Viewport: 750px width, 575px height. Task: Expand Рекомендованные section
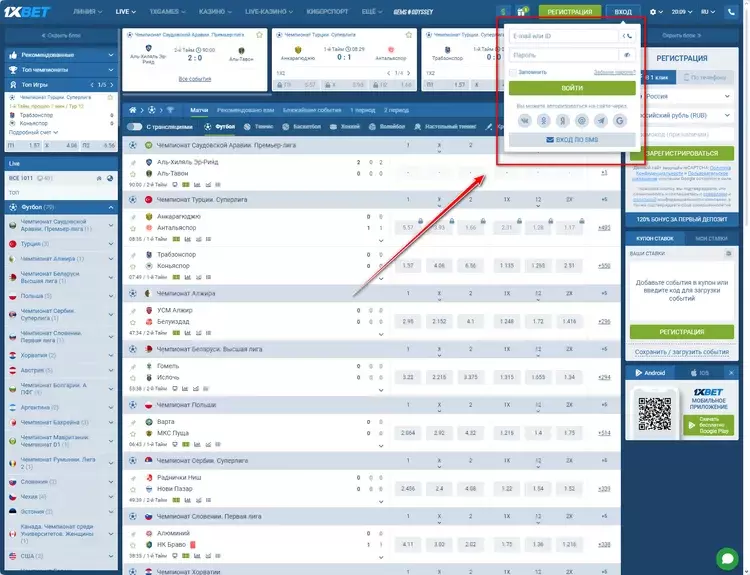pos(61,55)
